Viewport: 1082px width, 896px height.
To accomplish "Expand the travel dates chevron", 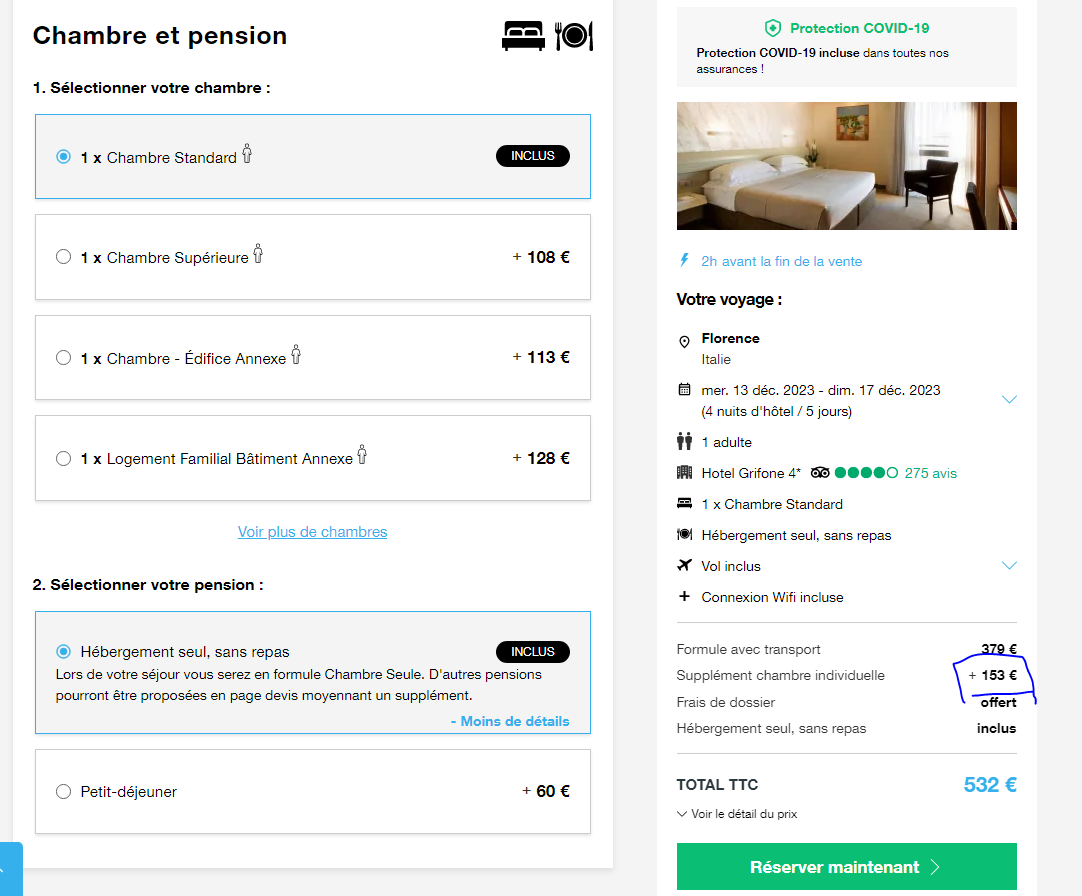I will (1009, 400).
